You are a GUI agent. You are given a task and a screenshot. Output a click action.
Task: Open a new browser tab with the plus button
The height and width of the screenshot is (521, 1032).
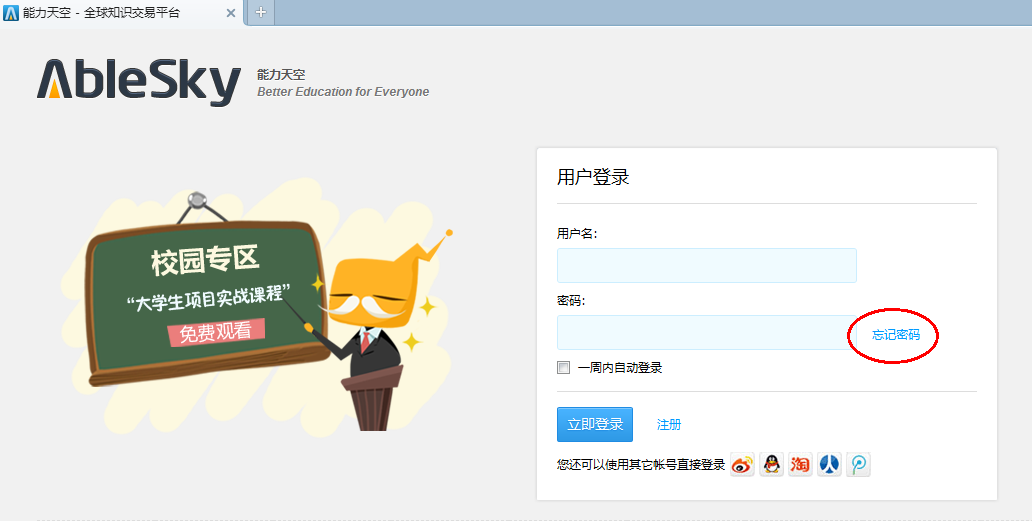point(260,12)
